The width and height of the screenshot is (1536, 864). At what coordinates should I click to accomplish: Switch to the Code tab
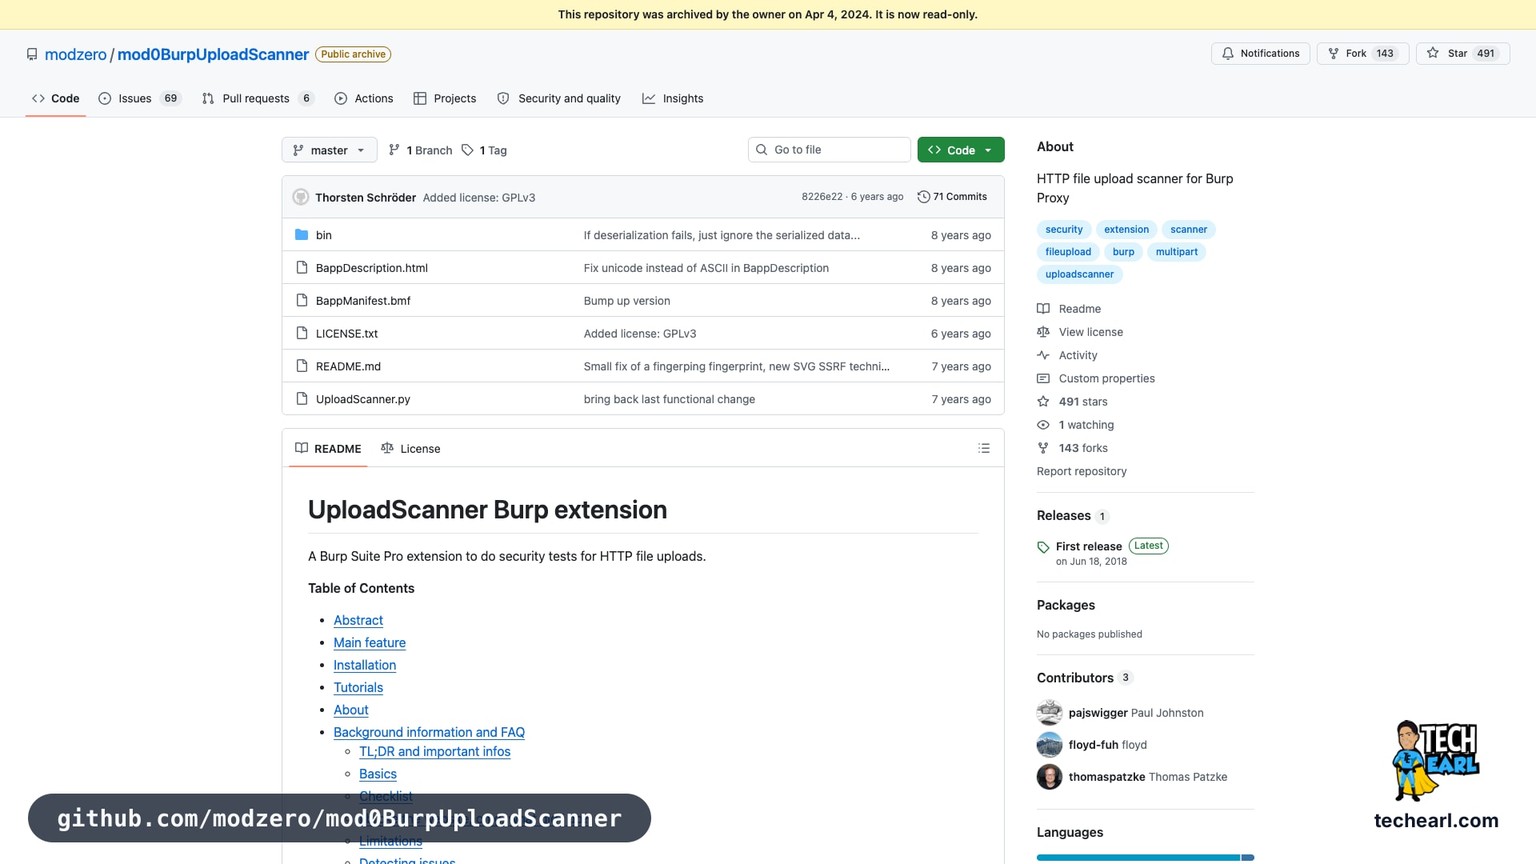56,98
